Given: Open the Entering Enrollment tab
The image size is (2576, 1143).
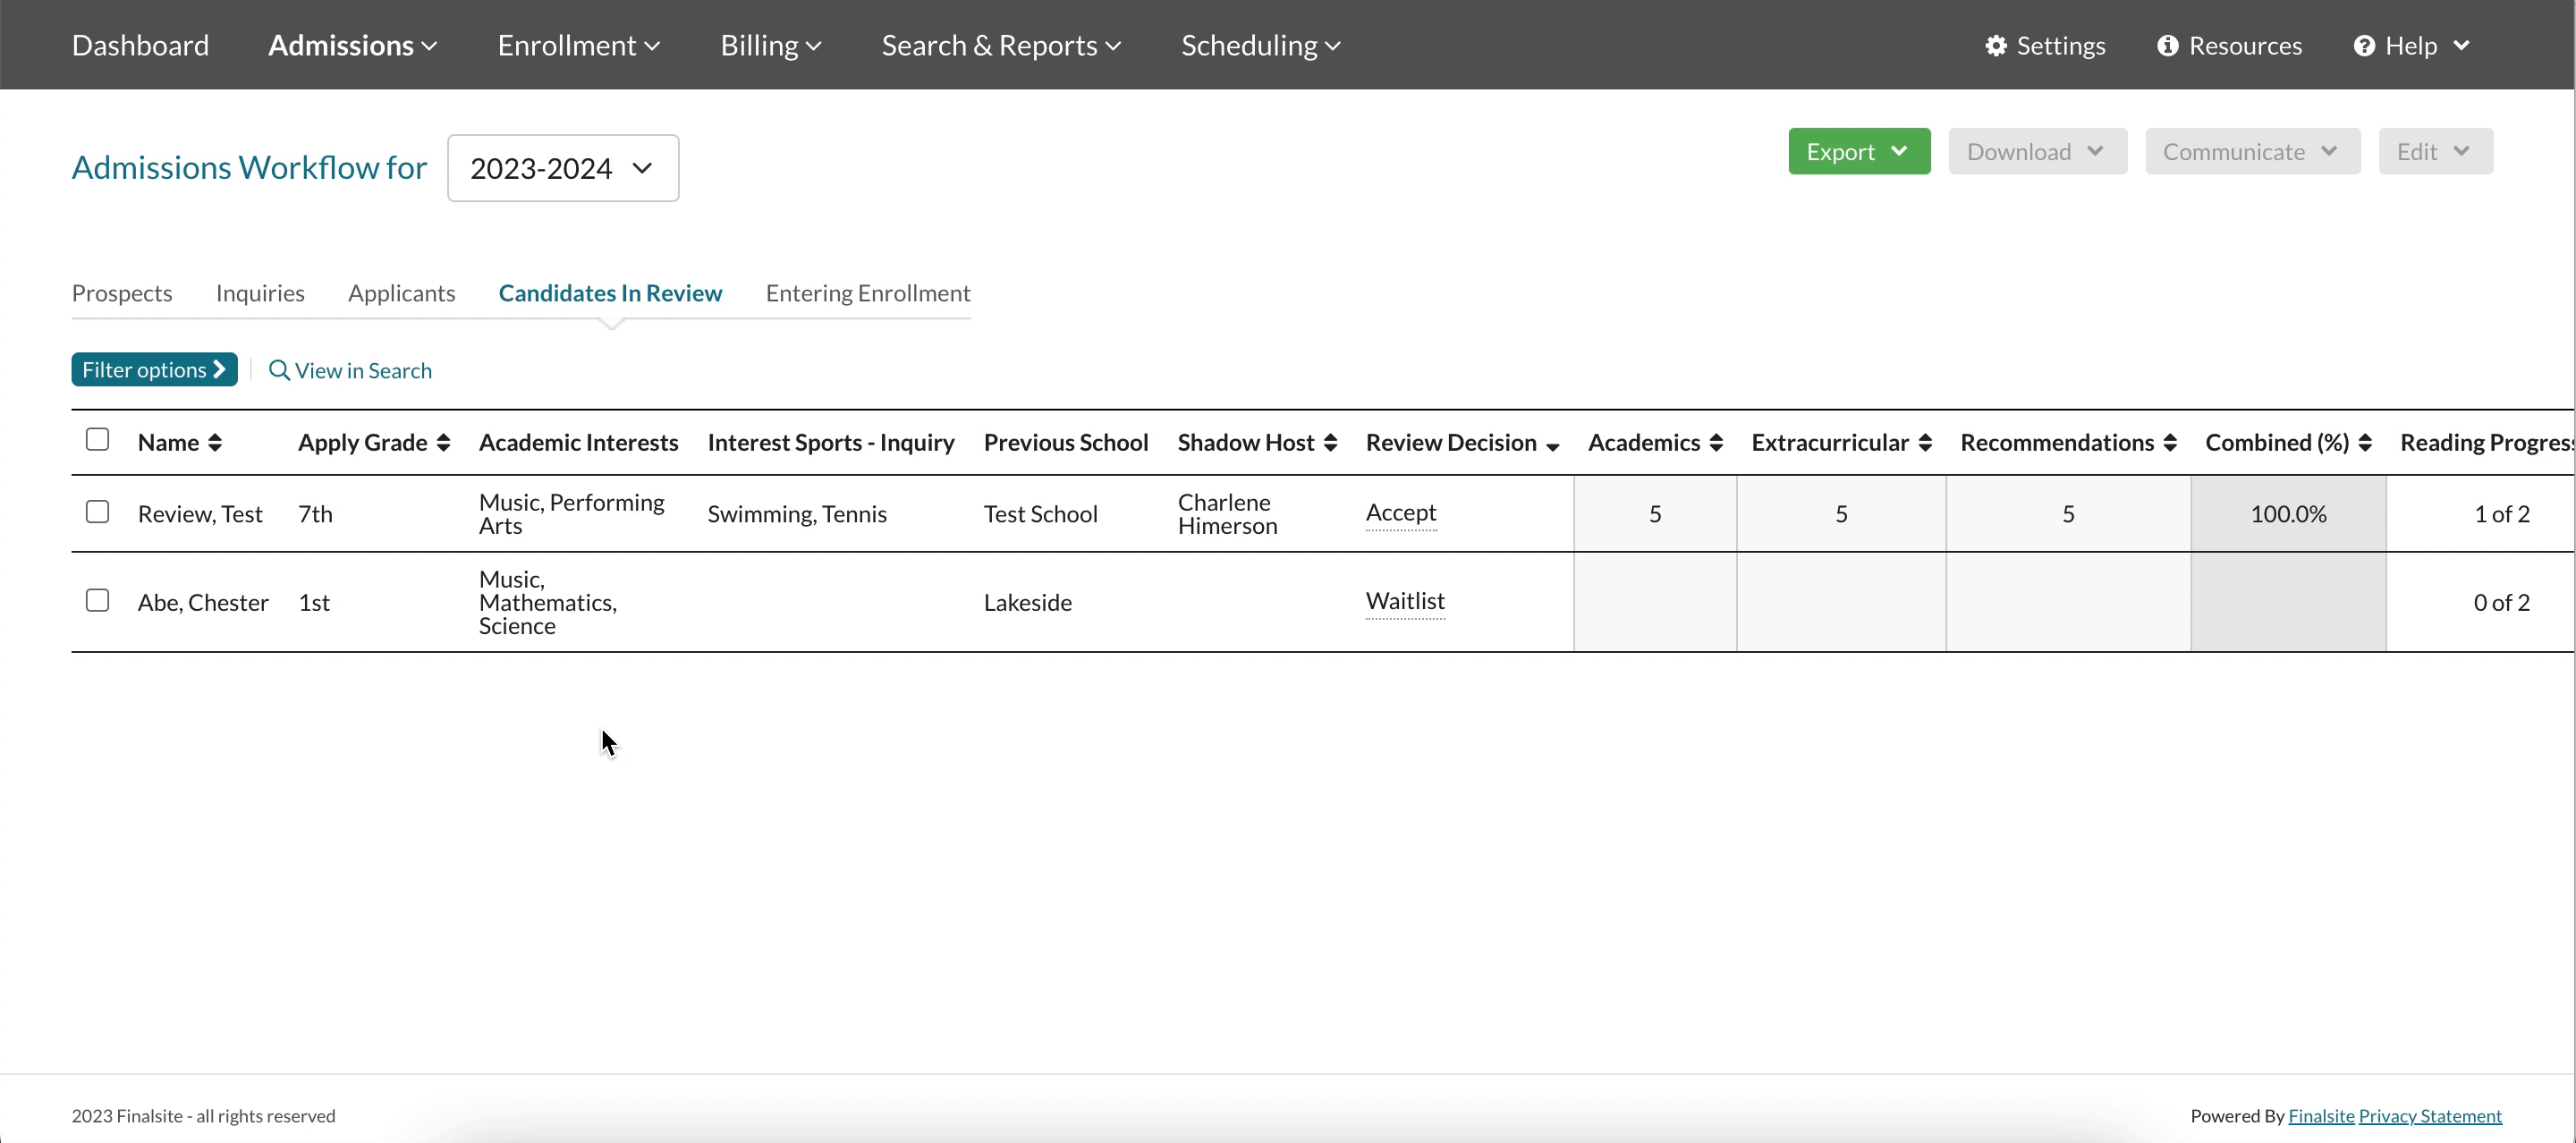Looking at the screenshot, I should [867, 293].
